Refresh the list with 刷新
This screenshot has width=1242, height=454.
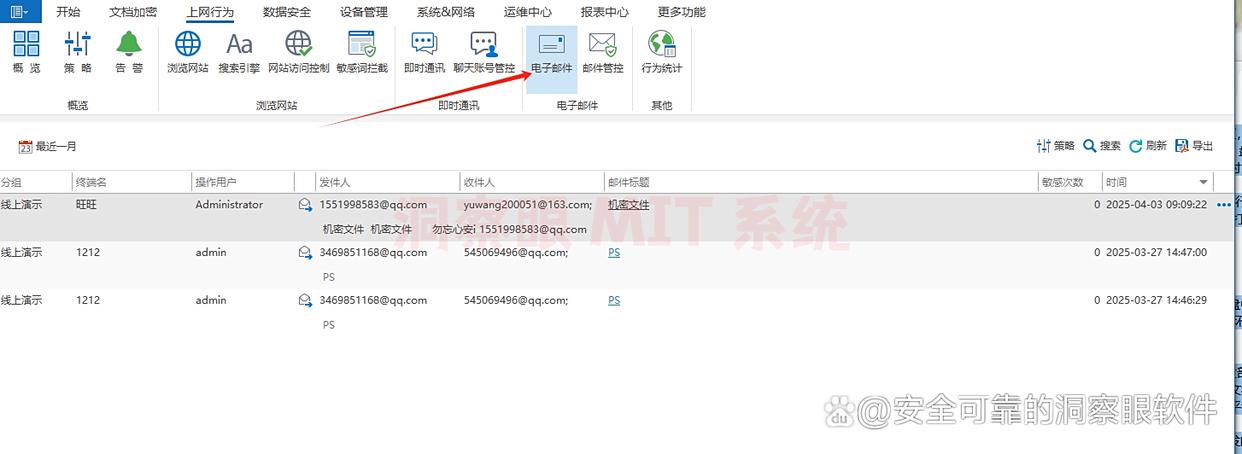1148,146
